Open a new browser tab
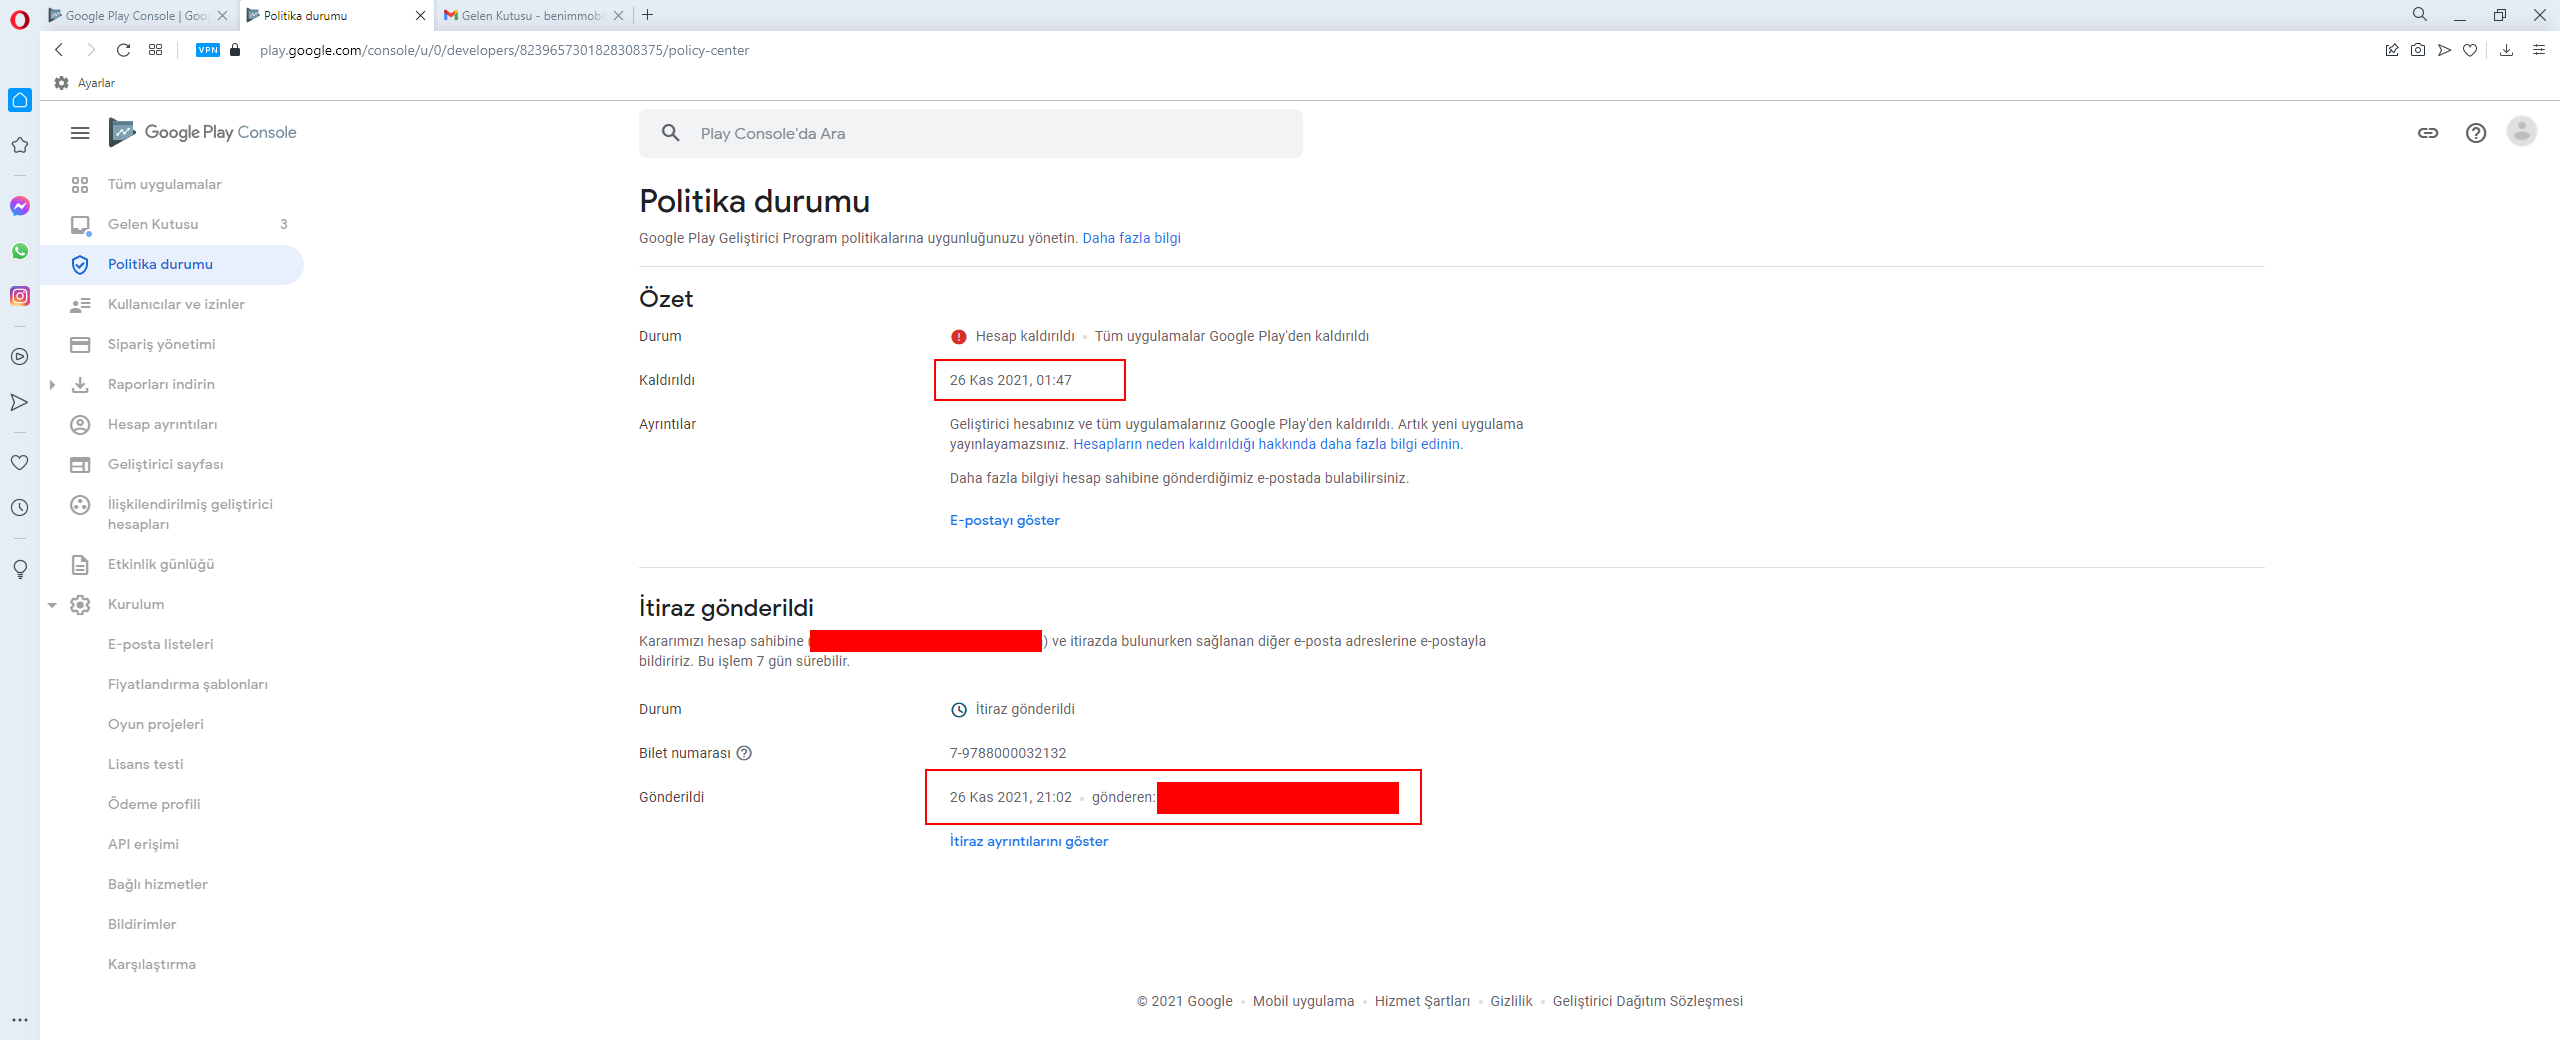Image resolution: width=2560 pixels, height=1040 pixels. tap(648, 15)
